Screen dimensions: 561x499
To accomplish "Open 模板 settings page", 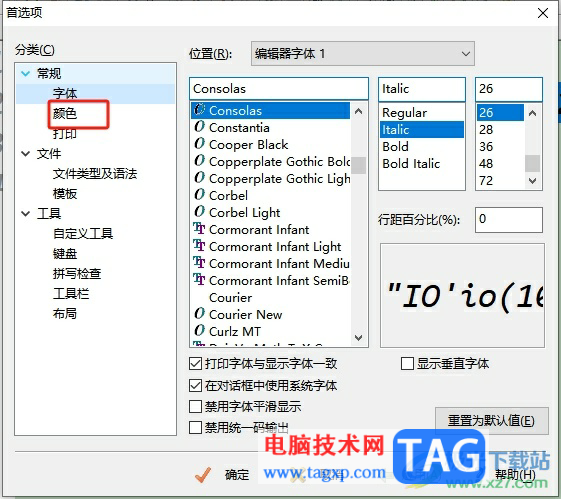I will click(65, 194).
